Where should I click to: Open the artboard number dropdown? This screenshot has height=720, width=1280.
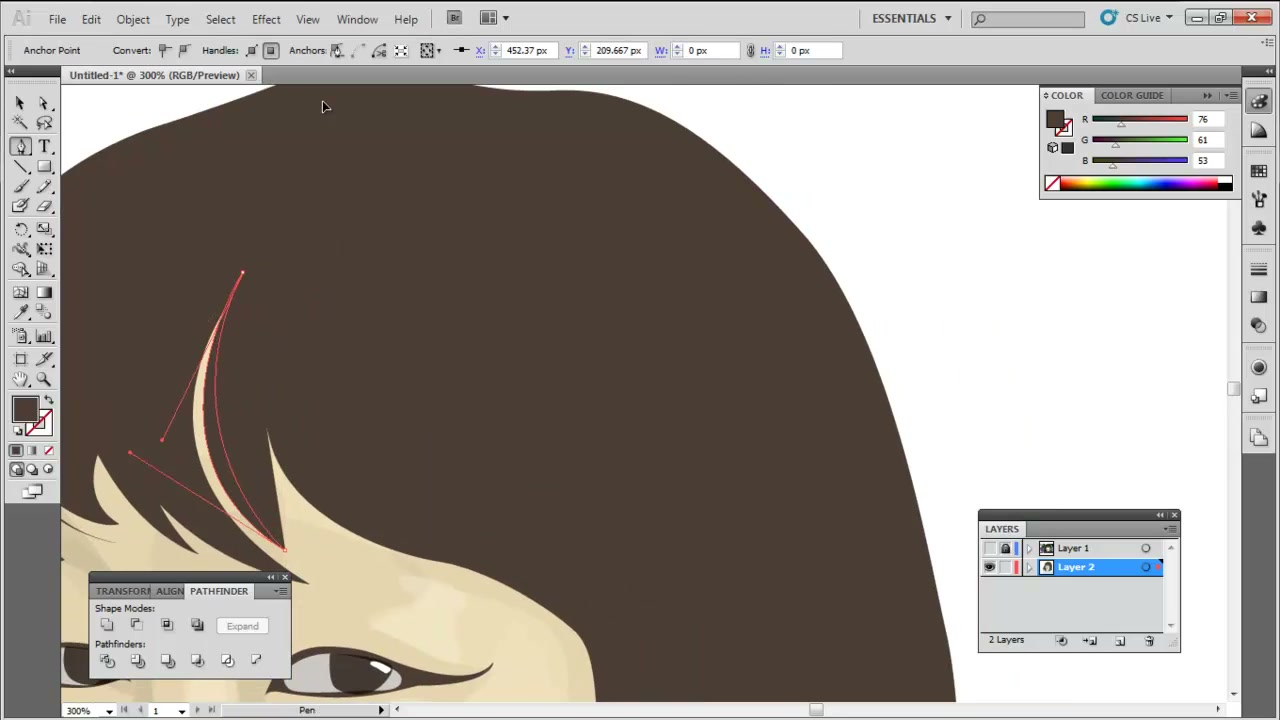coord(182,711)
